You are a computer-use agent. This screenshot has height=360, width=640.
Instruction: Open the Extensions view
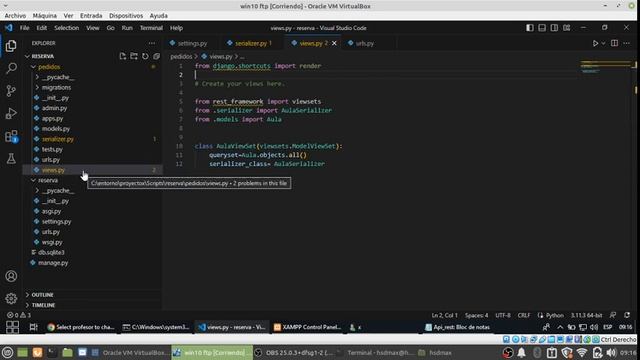[x=11, y=136]
